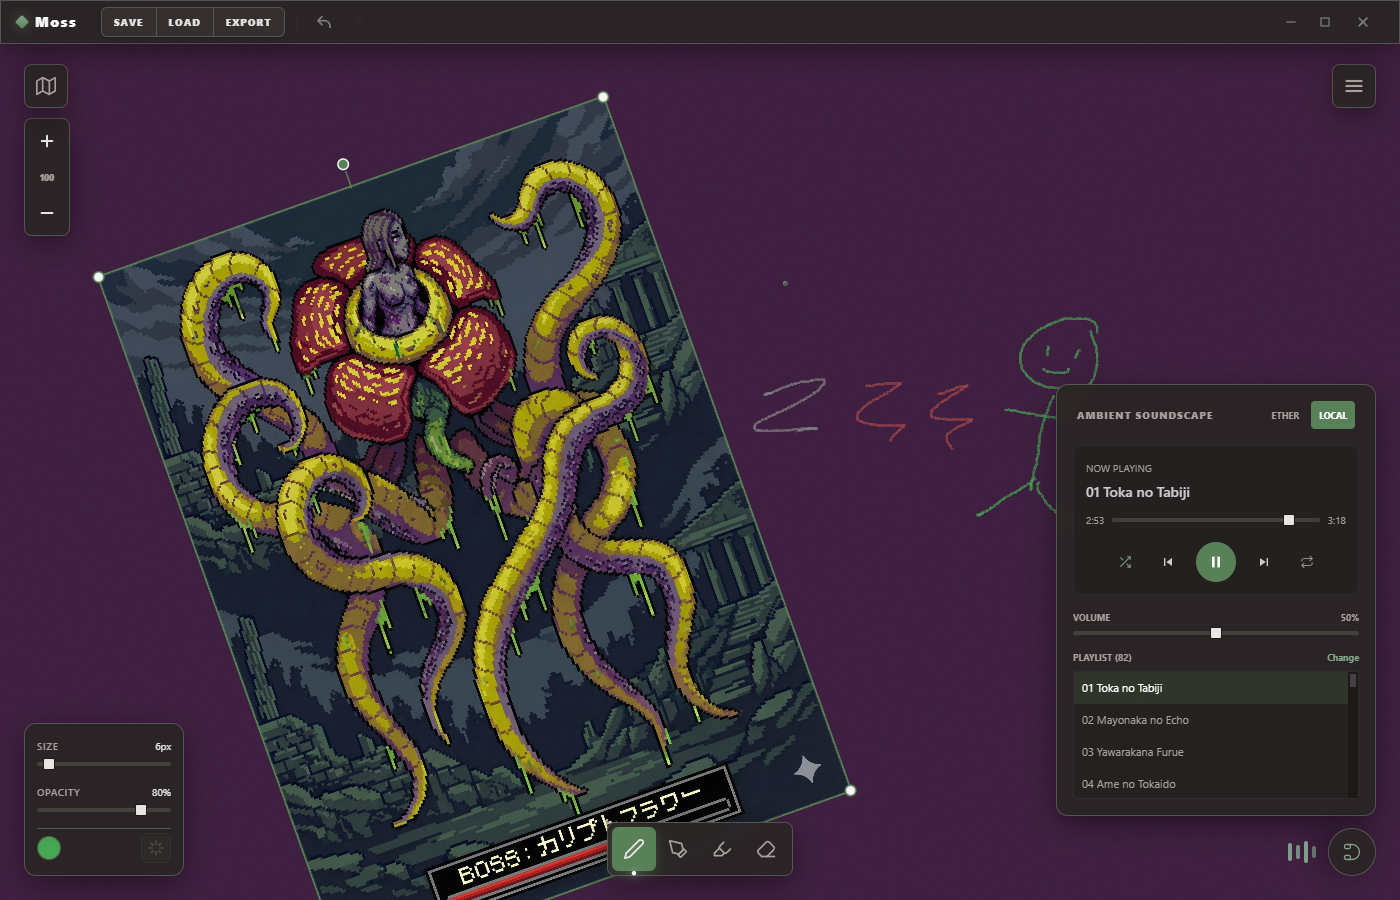Toggle shuffle playback
Screen dimensions: 1400x900
(x=1125, y=562)
